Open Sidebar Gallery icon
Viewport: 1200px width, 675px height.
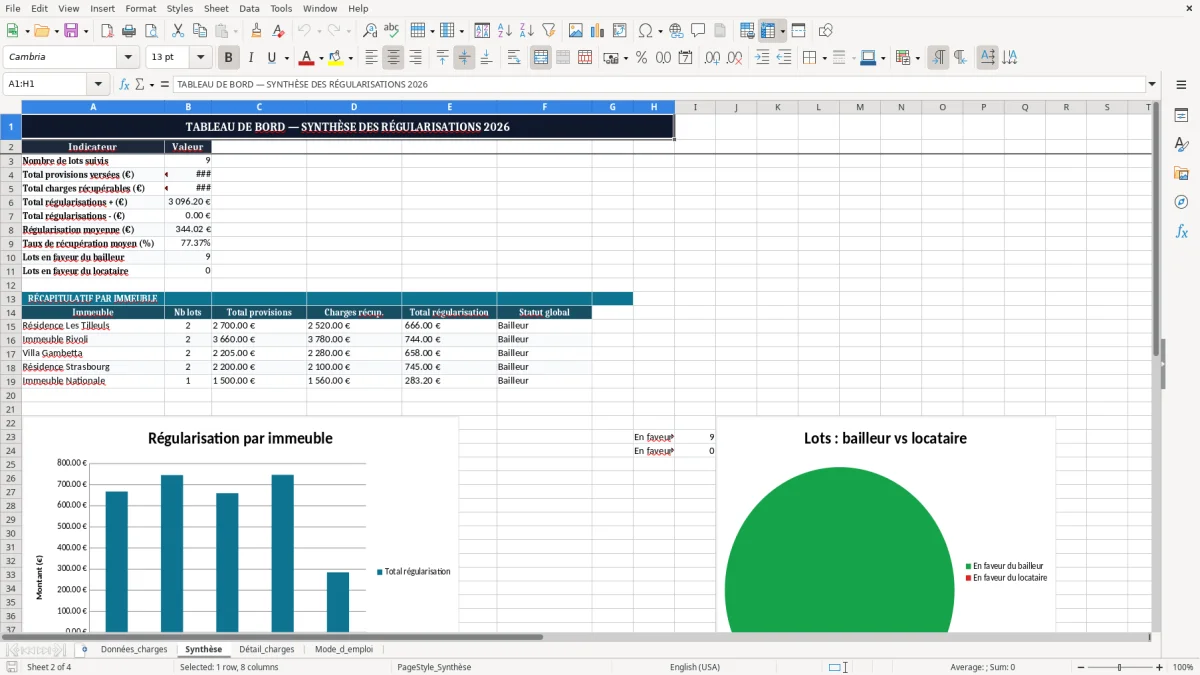click(1181, 173)
